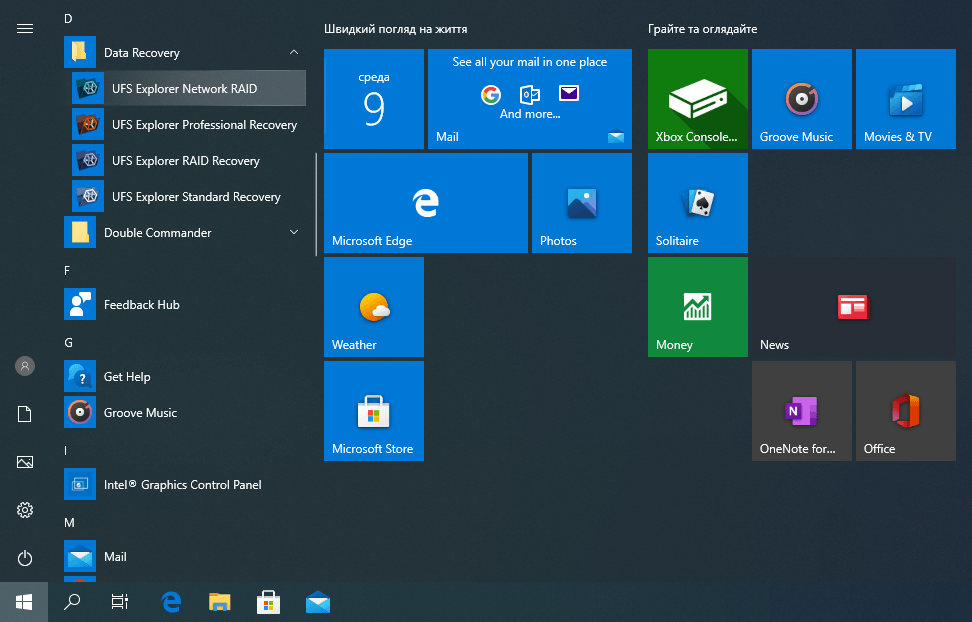Open File Explorer from the taskbar
Image resolution: width=972 pixels, height=622 pixels.
coord(219,602)
